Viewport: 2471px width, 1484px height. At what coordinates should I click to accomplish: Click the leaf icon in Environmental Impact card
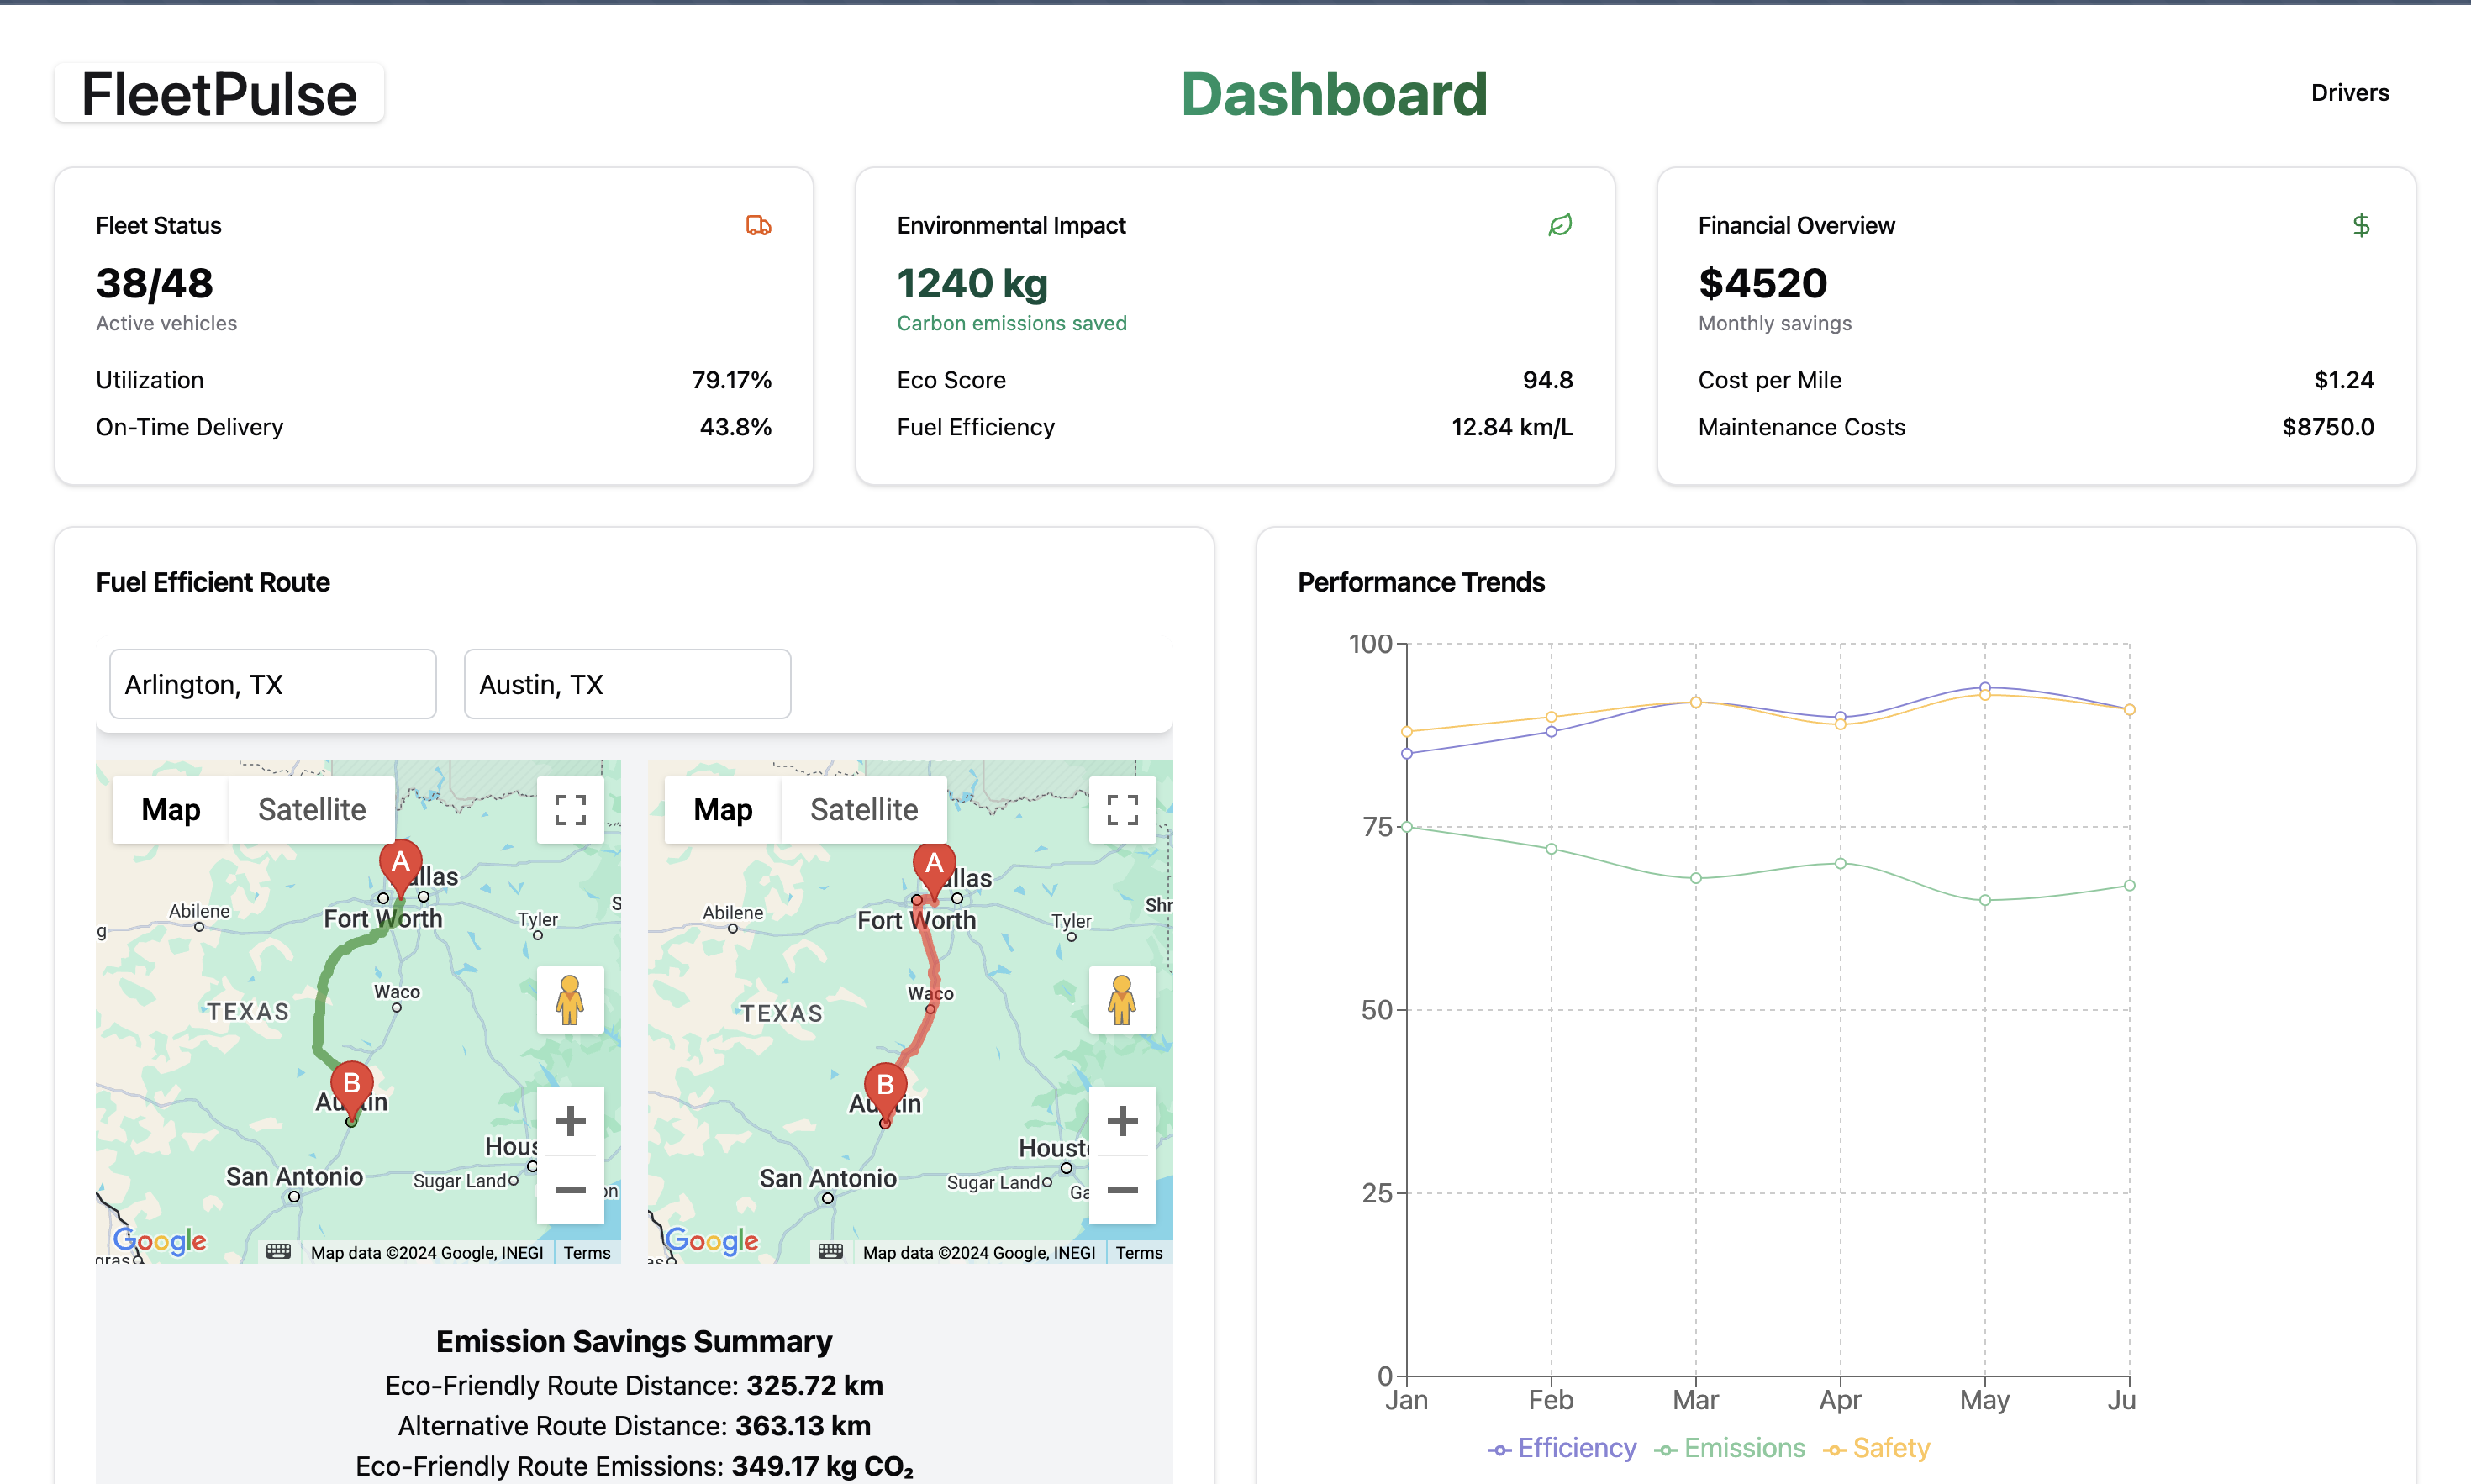pyautogui.click(x=1559, y=226)
